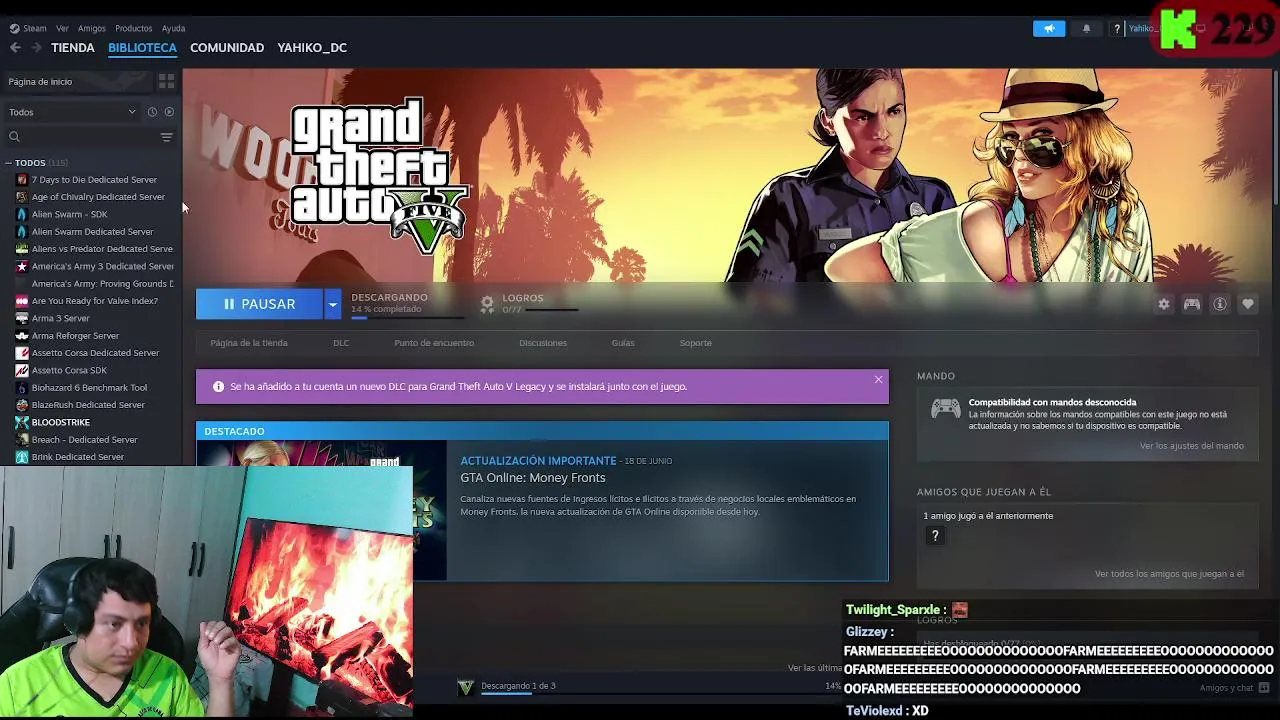The image size is (1280, 720).
Task: Select Alien Swarm Dedicated Server
Action: 90,232
